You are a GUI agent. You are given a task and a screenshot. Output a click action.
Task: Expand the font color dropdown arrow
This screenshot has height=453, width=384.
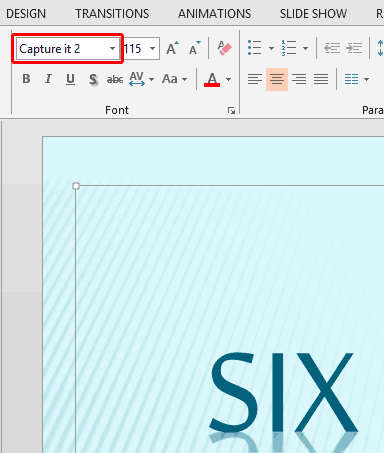coord(228,79)
